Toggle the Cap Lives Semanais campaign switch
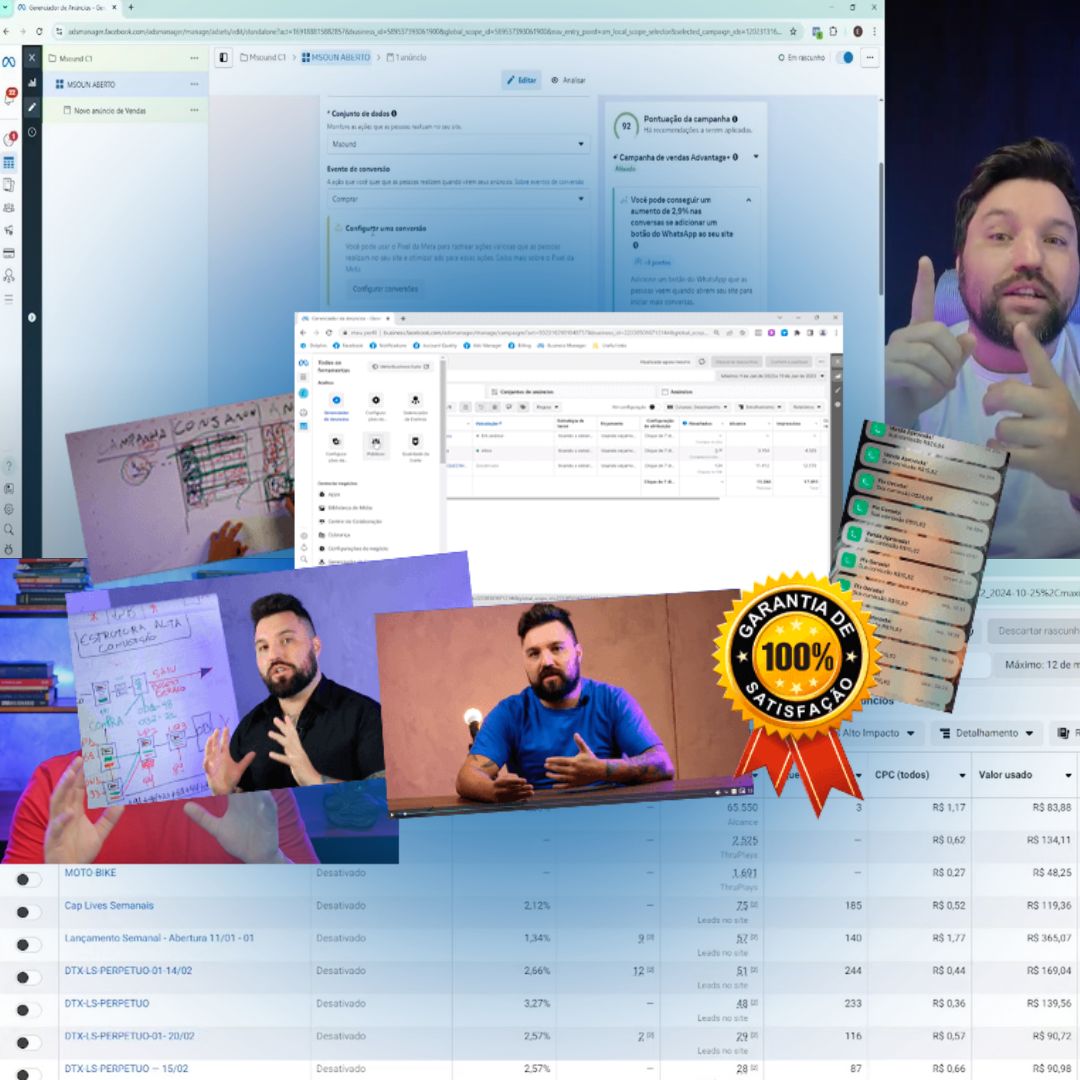 tap(29, 911)
